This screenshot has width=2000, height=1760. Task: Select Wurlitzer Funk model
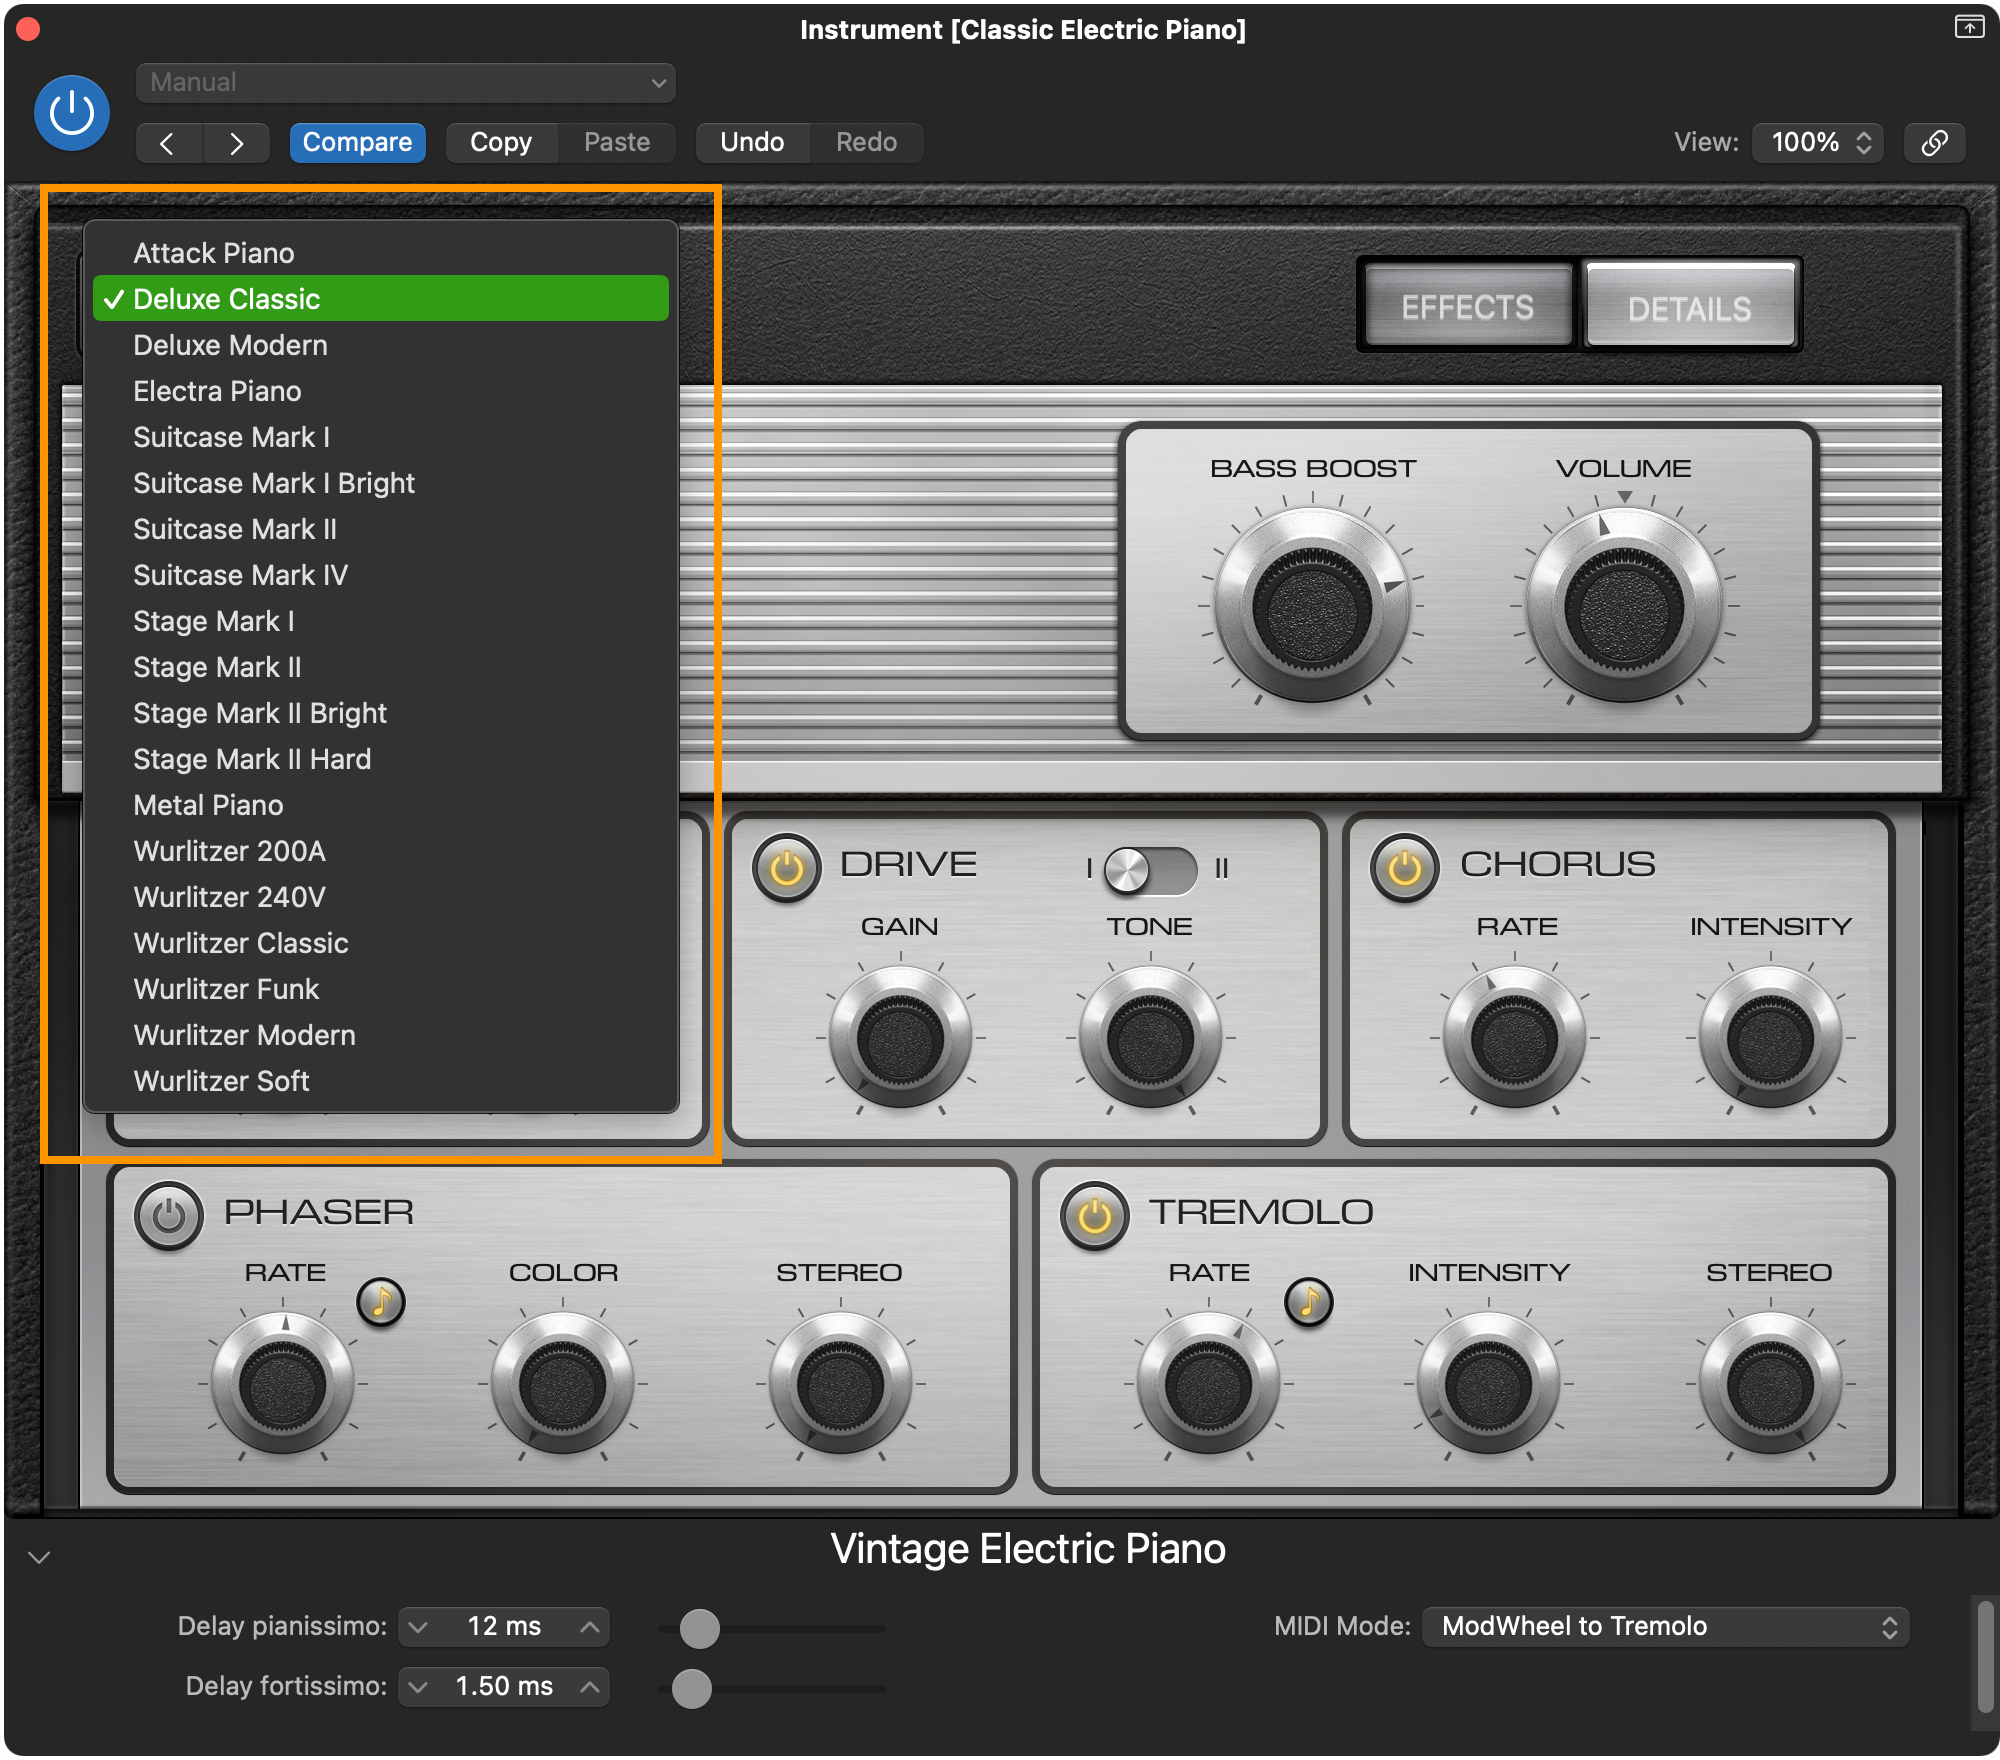pos(381,989)
